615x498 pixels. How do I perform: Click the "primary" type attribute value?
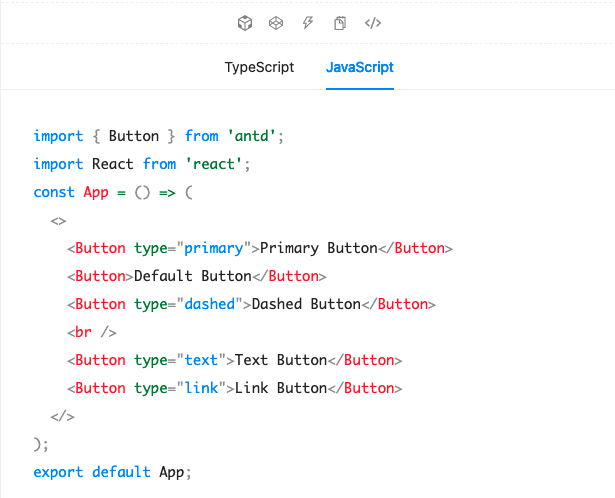pyautogui.click(x=217, y=248)
